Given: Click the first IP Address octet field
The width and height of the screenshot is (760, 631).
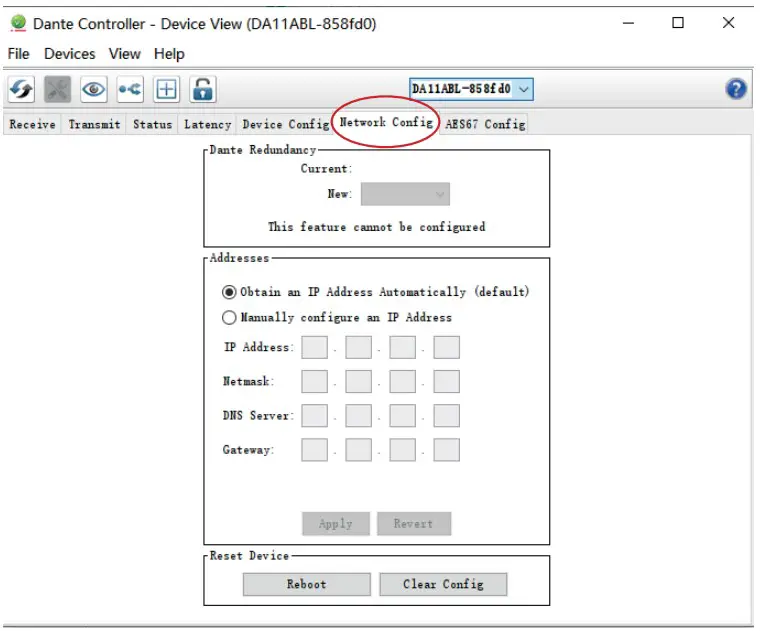Looking at the screenshot, I should click(314, 347).
